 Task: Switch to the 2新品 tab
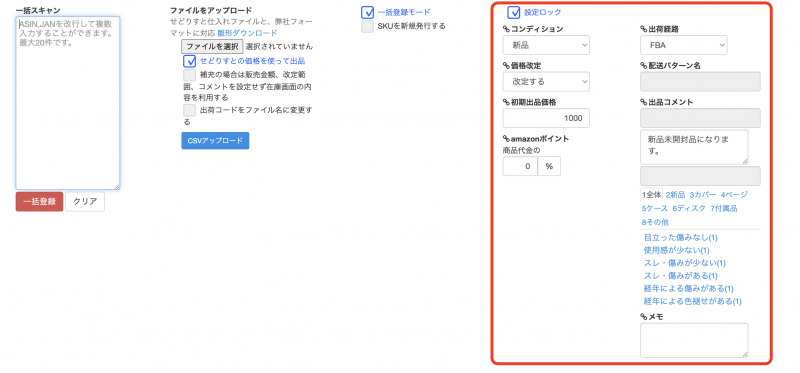pos(675,194)
